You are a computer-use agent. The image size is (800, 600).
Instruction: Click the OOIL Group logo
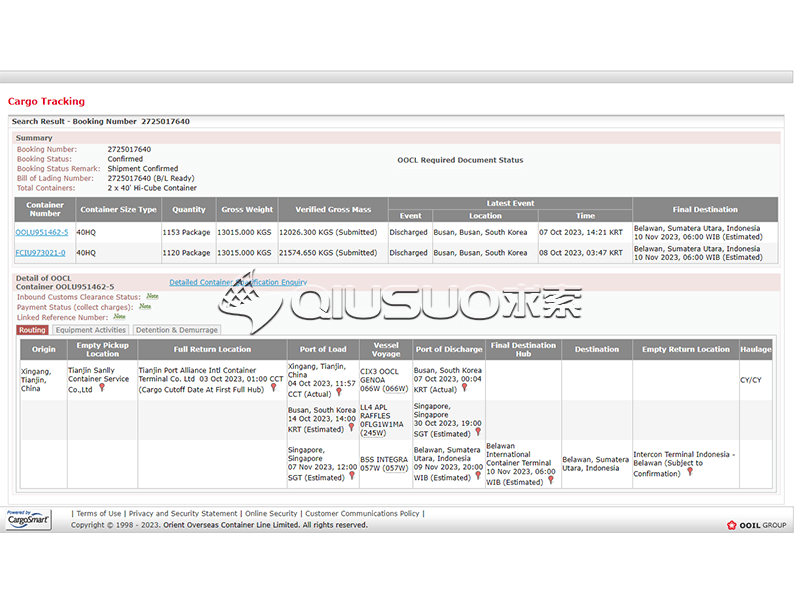[756, 525]
